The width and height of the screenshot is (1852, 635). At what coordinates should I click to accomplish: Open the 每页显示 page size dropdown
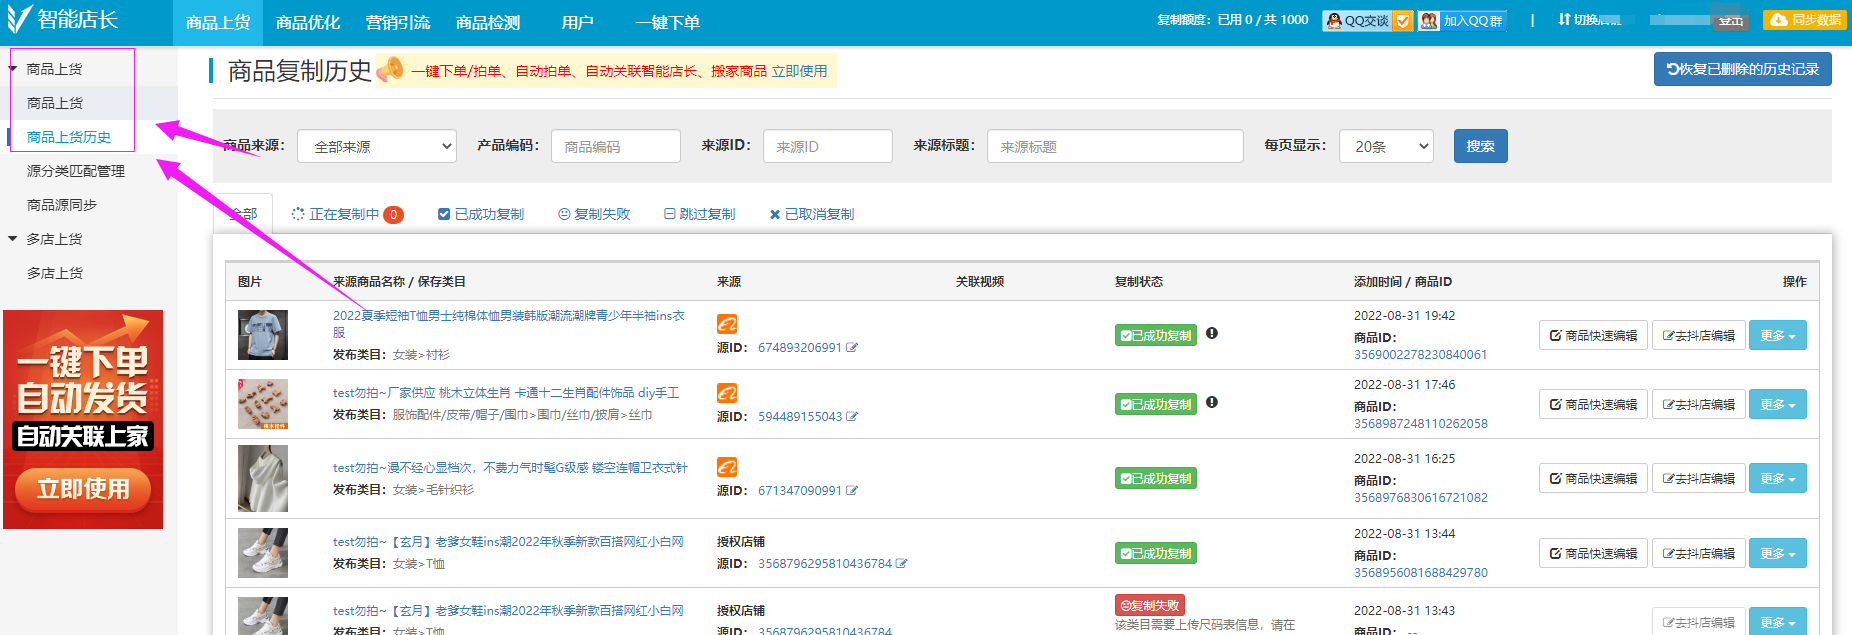coord(1385,147)
